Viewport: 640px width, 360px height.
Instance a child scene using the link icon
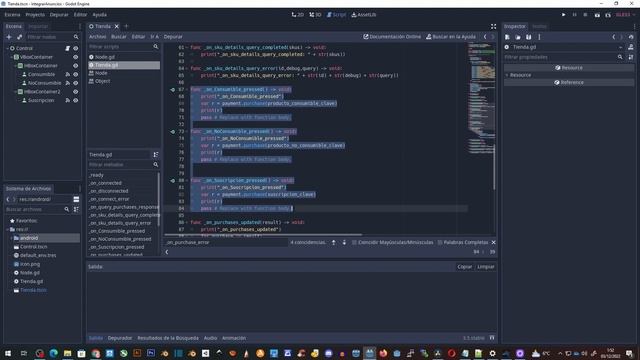pos(19,37)
